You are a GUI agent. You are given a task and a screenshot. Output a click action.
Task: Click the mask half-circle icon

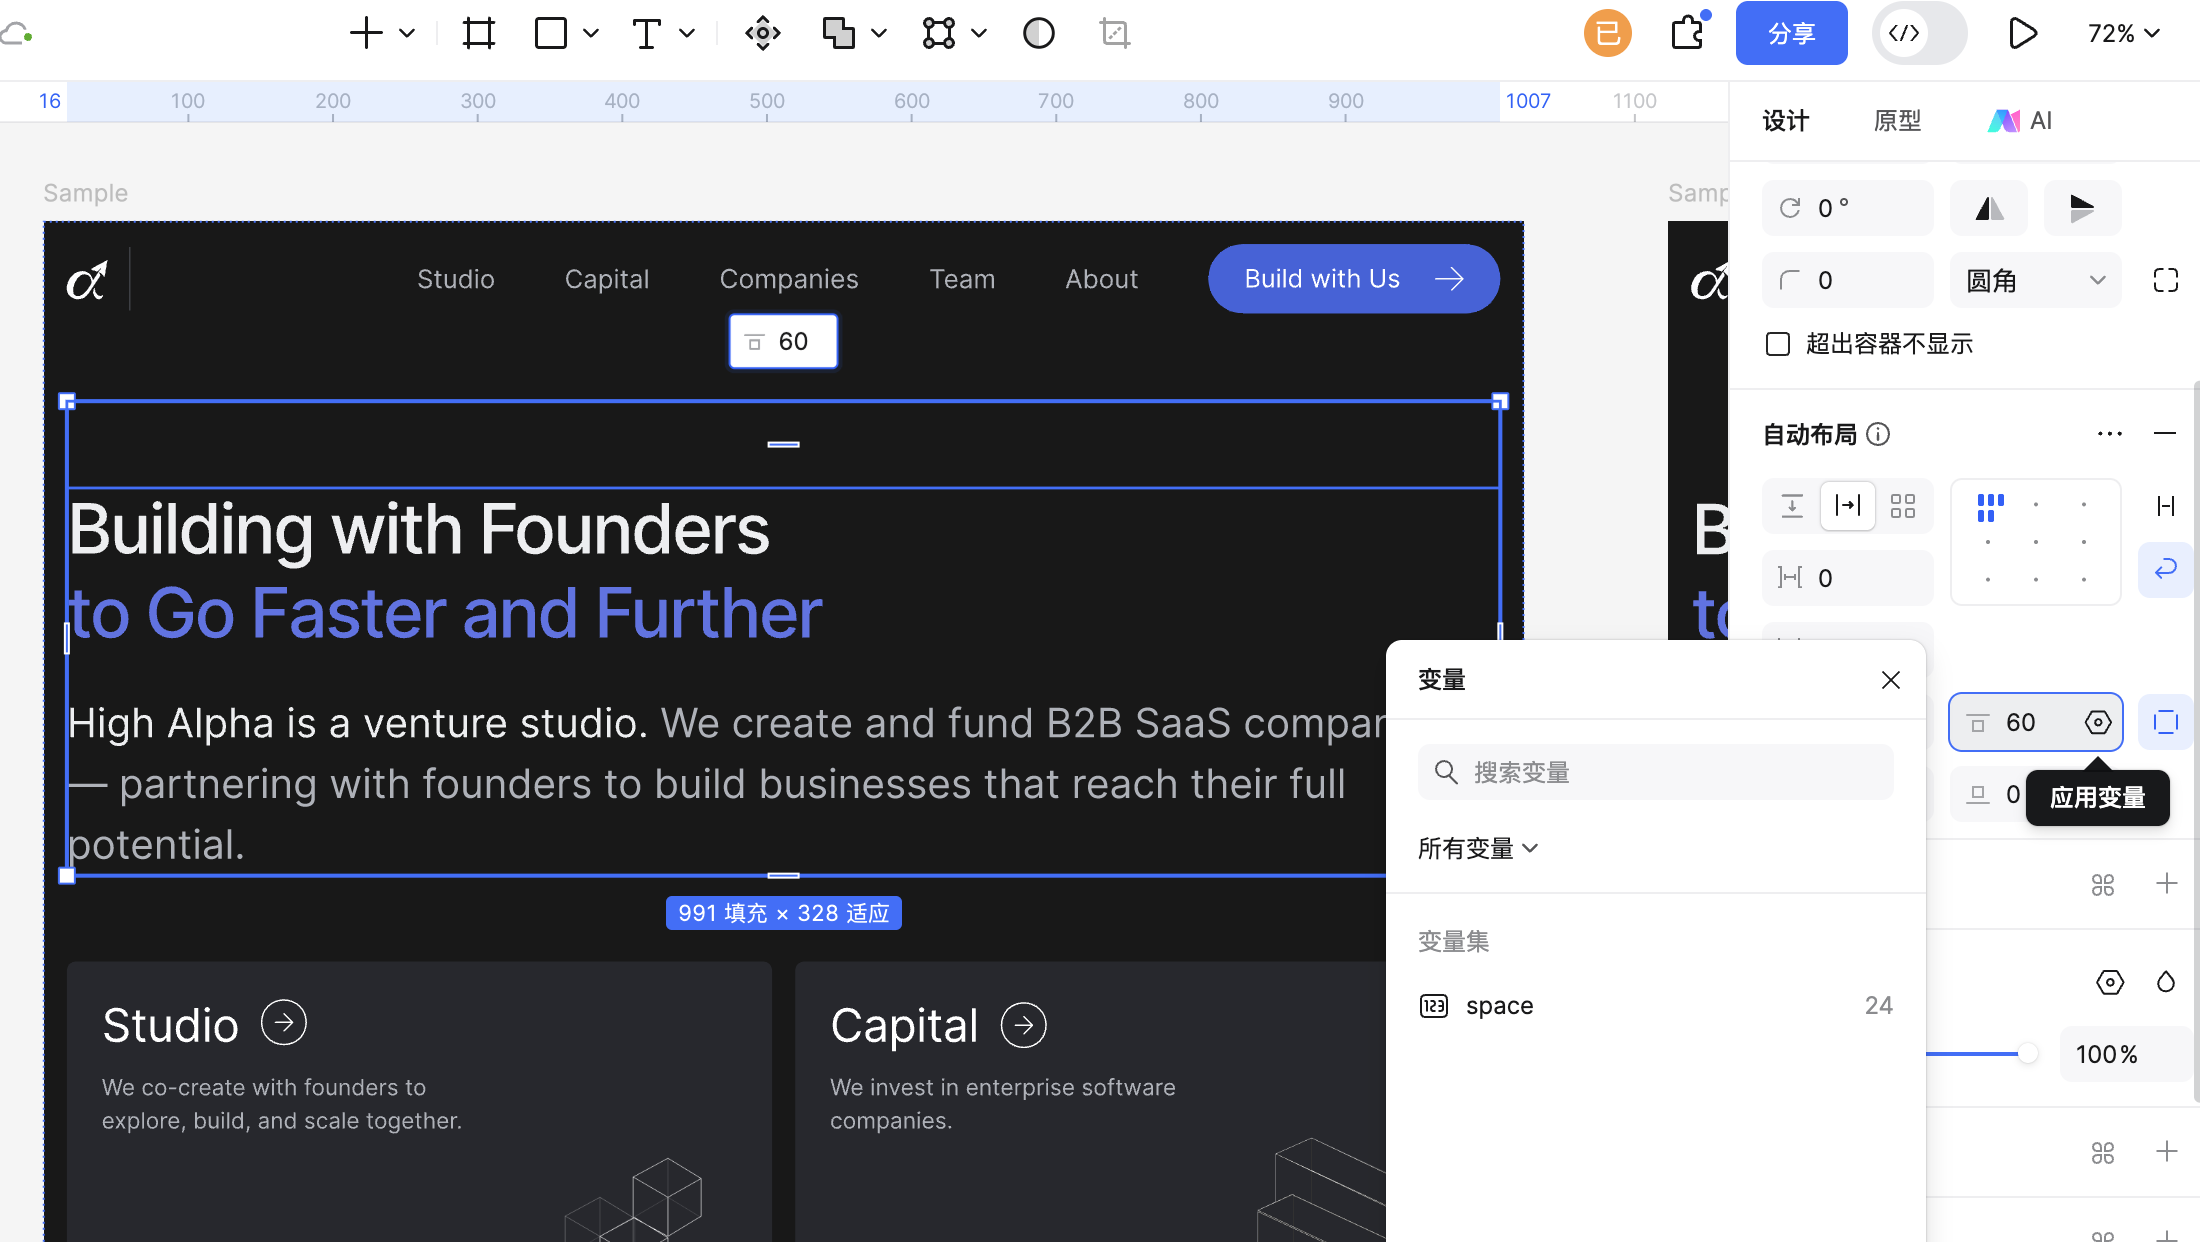tap(1039, 34)
